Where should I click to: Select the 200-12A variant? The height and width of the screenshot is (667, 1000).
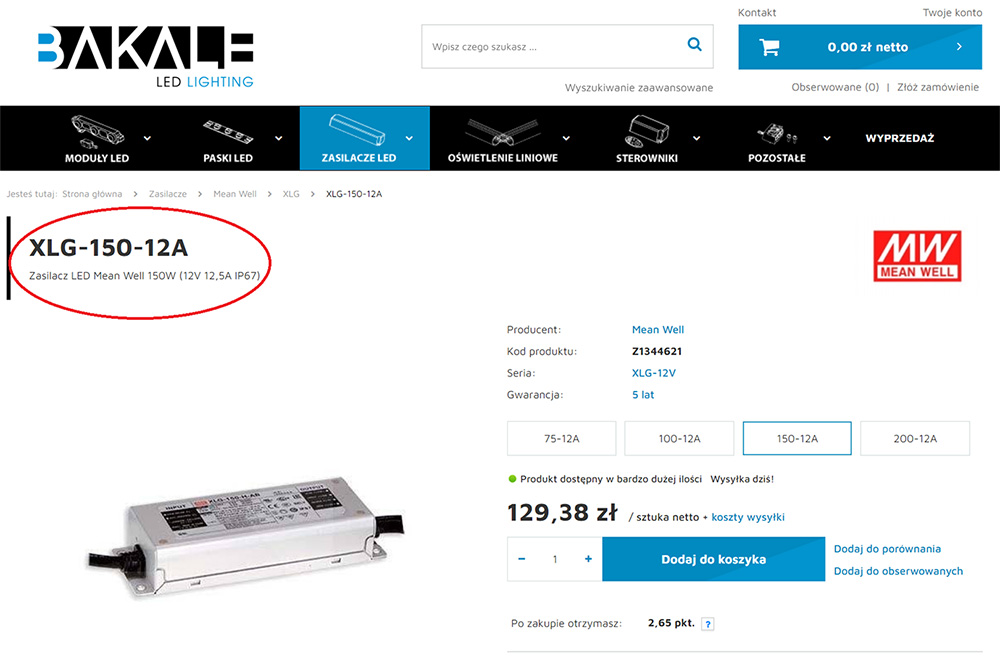[915, 439]
